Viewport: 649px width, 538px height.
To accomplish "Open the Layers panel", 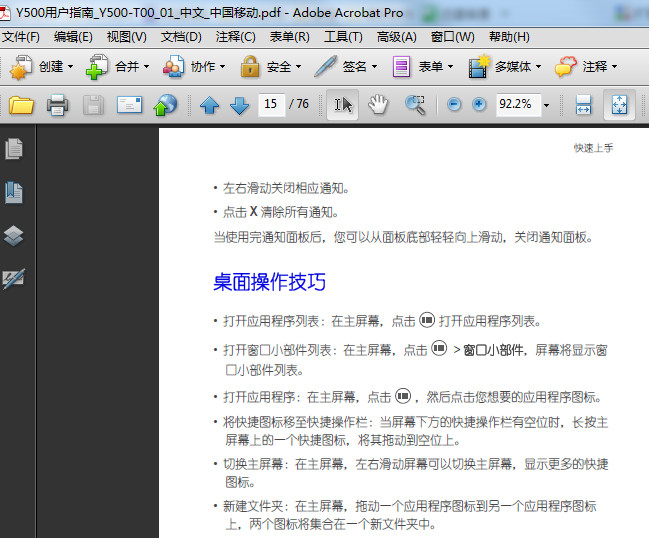I will point(14,236).
